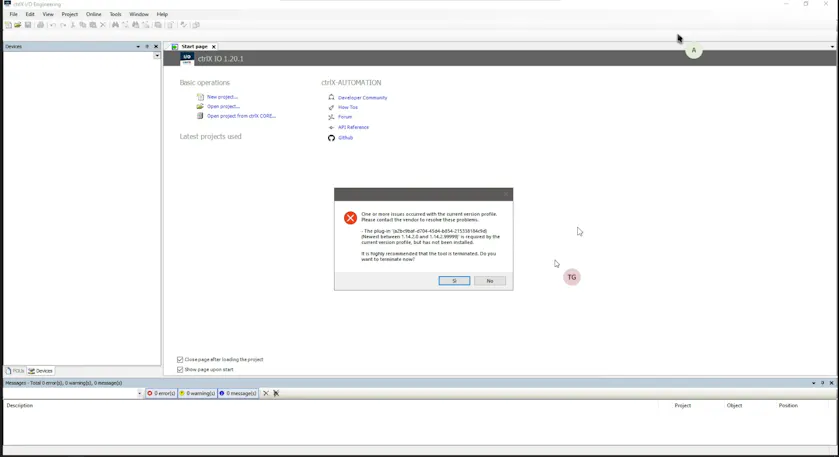Open the API Reference link
This screenshot has width=839, height=457.
353,127
